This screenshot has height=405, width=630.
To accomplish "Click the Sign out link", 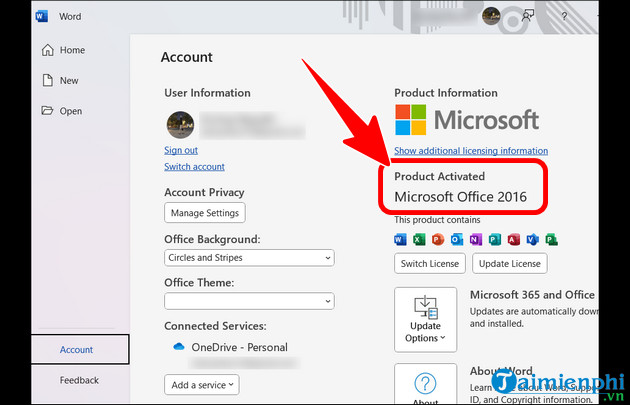I will [181, 150].
